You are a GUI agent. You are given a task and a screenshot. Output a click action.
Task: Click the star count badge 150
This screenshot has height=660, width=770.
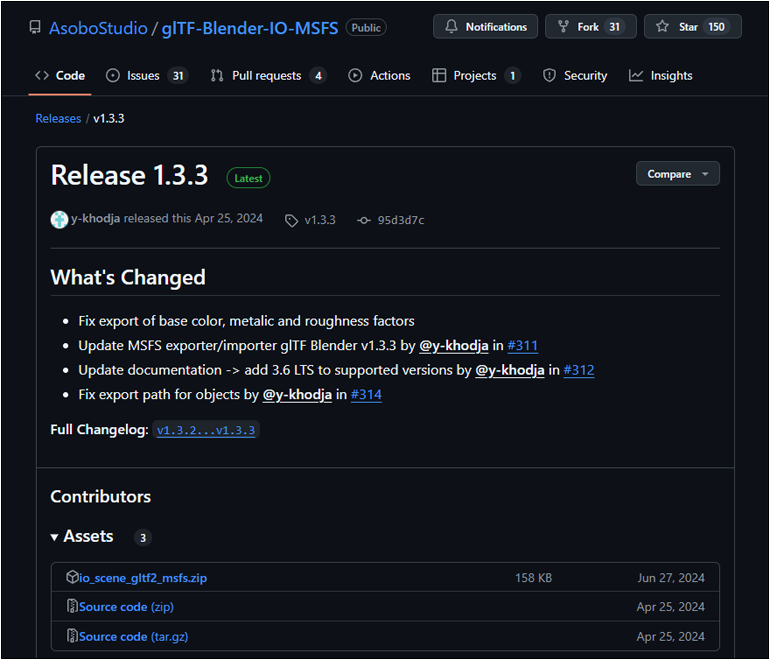716,27
